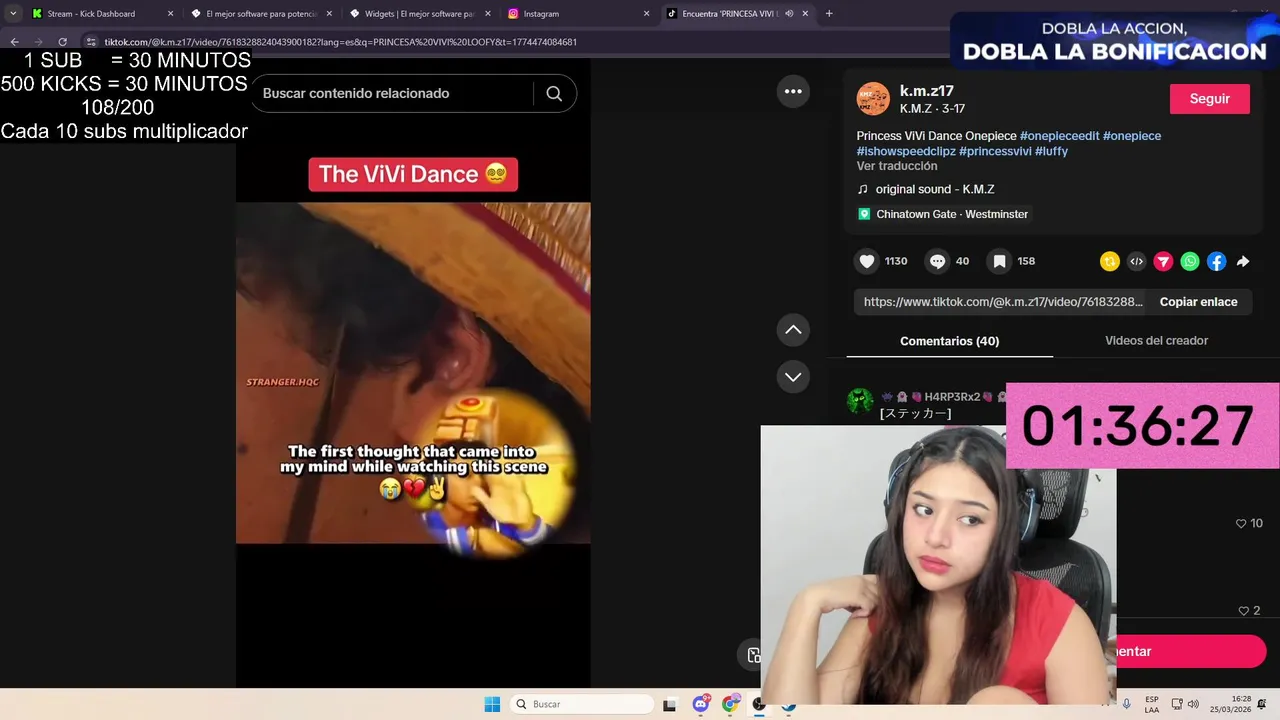Open OBS Studio from the taskbar
Viewport: 1280px width, 720px height.
[759, 704]
